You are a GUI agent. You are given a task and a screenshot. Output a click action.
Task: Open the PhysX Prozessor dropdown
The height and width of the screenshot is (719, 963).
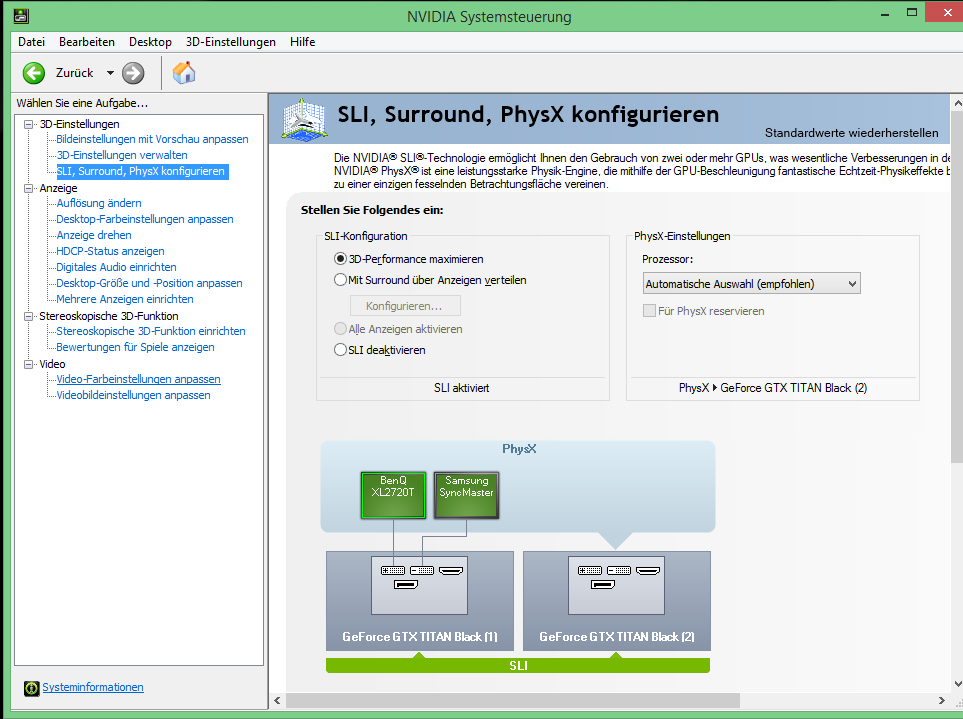point(751,284)
